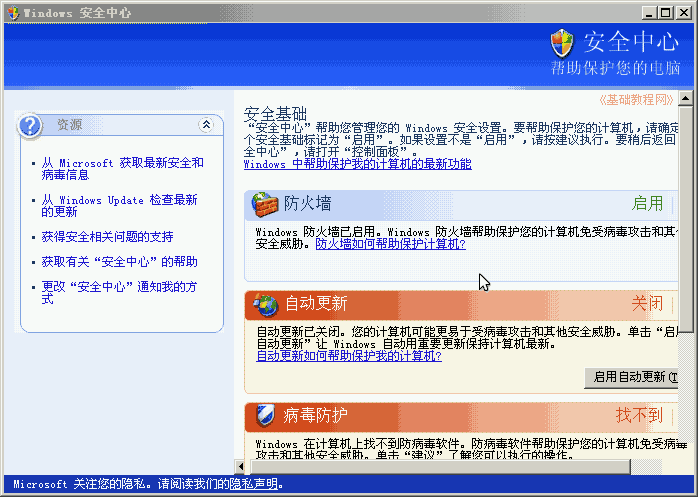Click the question mark 资源 help icon

30,126
